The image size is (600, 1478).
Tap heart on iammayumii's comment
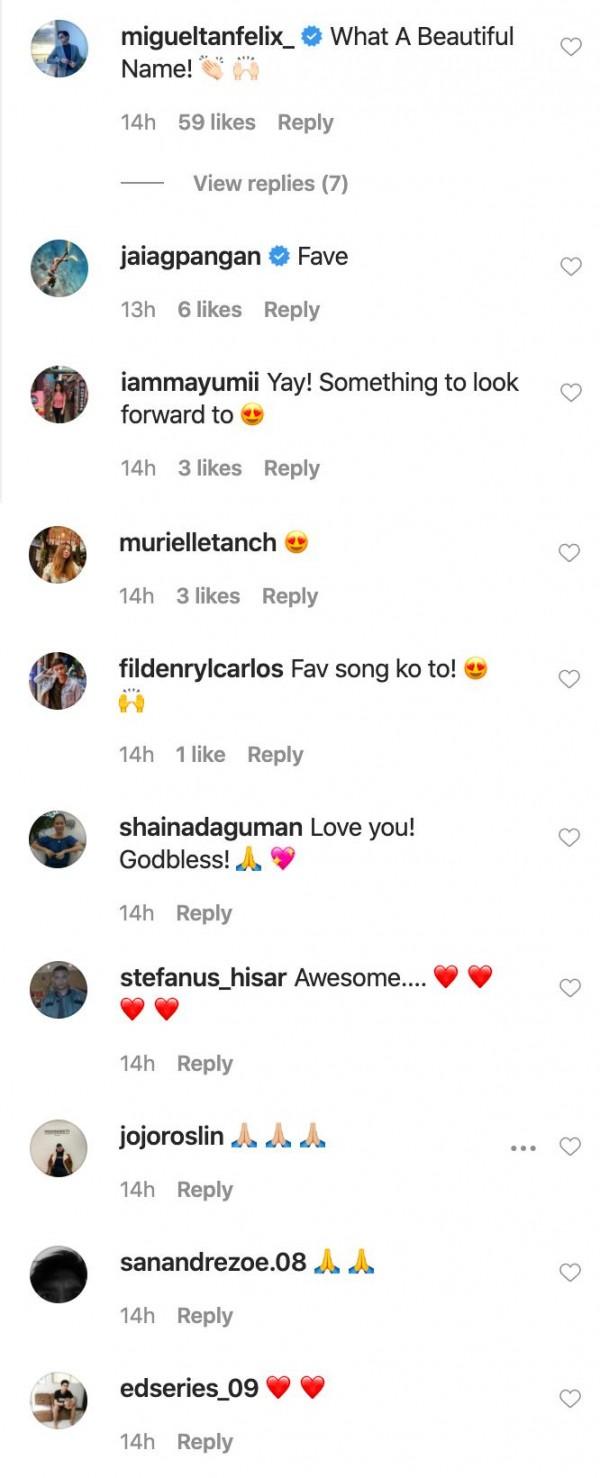pos(570,393)
